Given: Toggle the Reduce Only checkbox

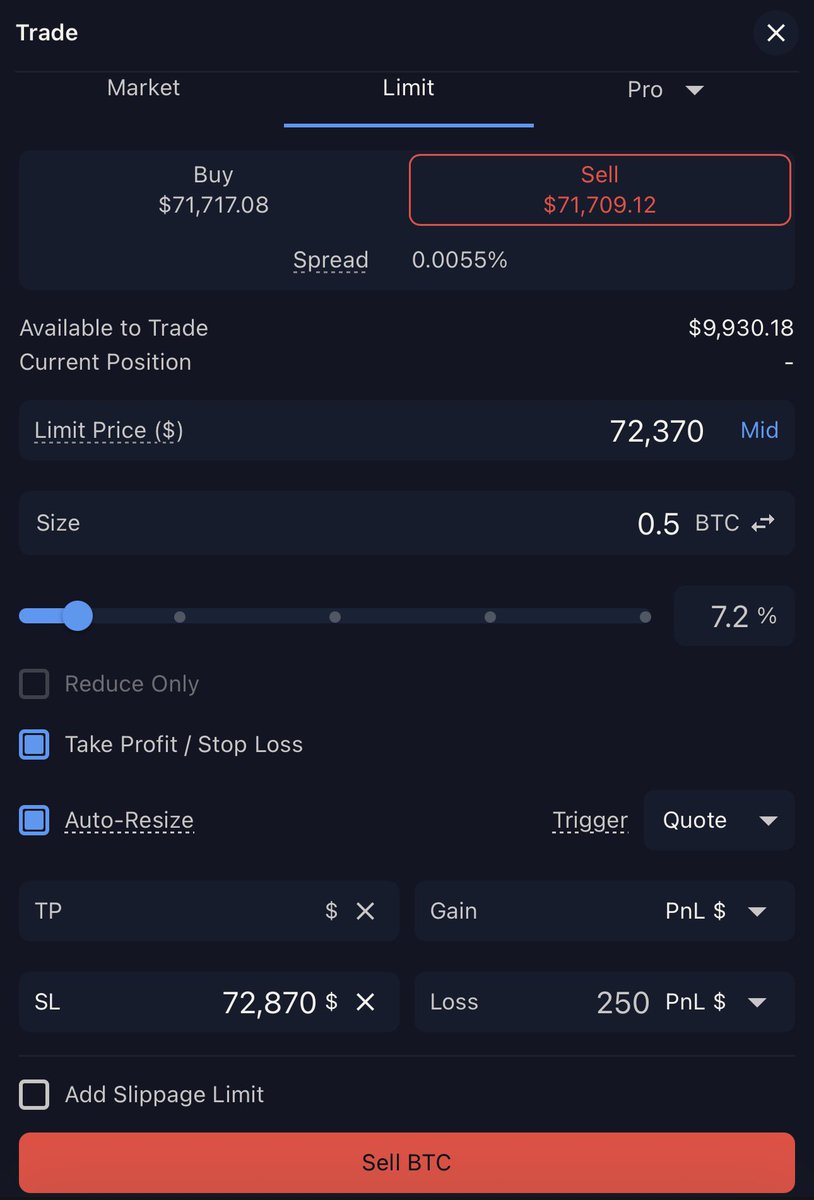Looking at the screenshot, I should click(x=34, y=684).
